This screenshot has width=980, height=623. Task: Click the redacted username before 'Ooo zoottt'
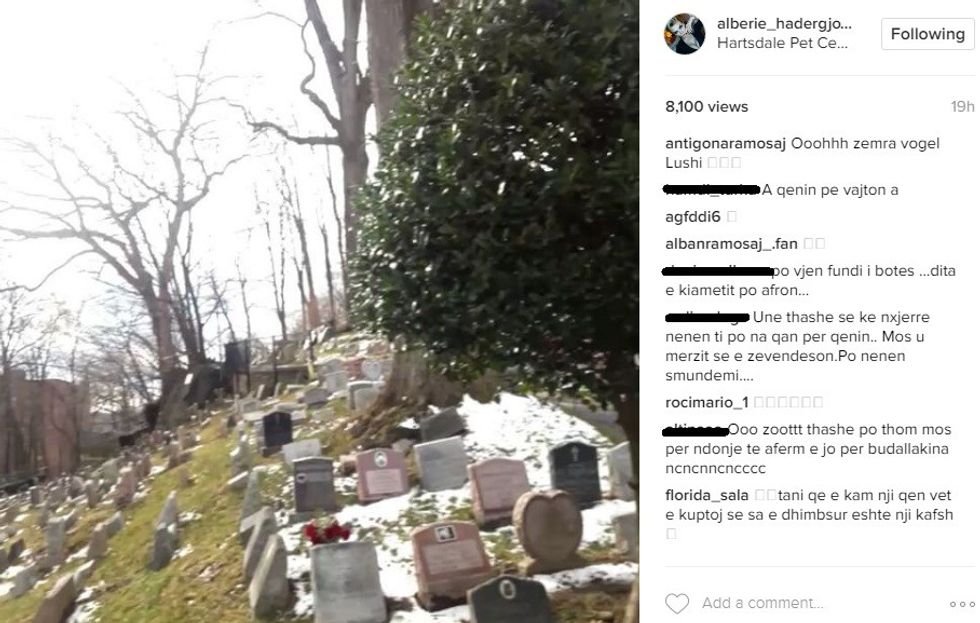click(x=695, y=430)
